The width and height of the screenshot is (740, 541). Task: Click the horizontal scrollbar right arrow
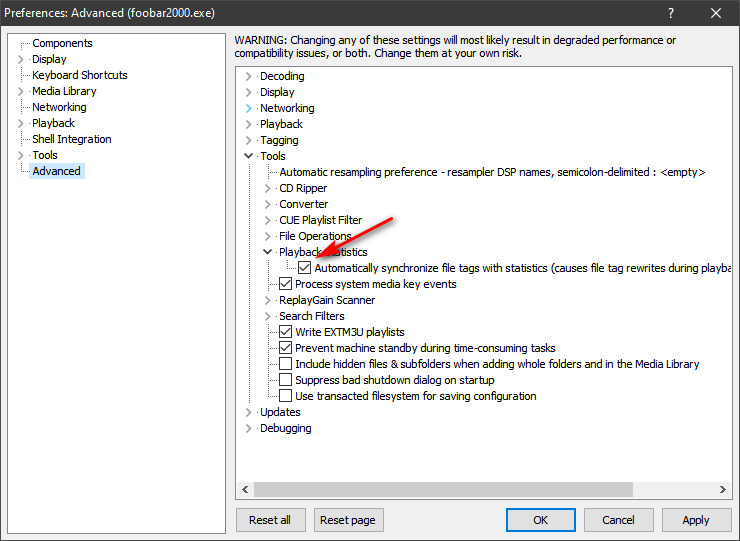click(723, 490)
